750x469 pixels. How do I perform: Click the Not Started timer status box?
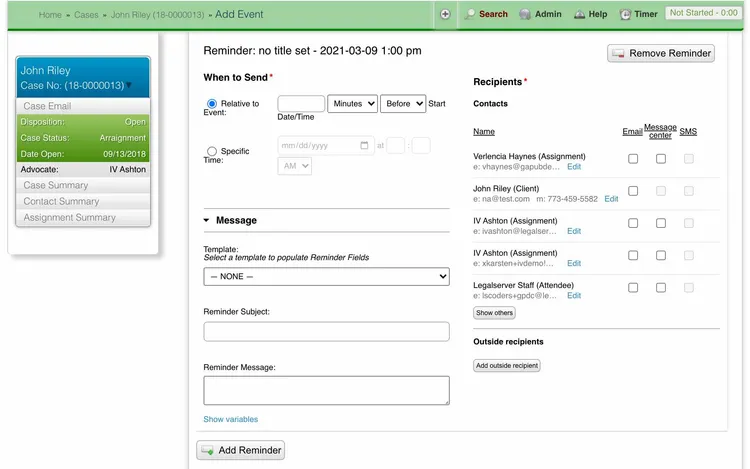(703, 13)
